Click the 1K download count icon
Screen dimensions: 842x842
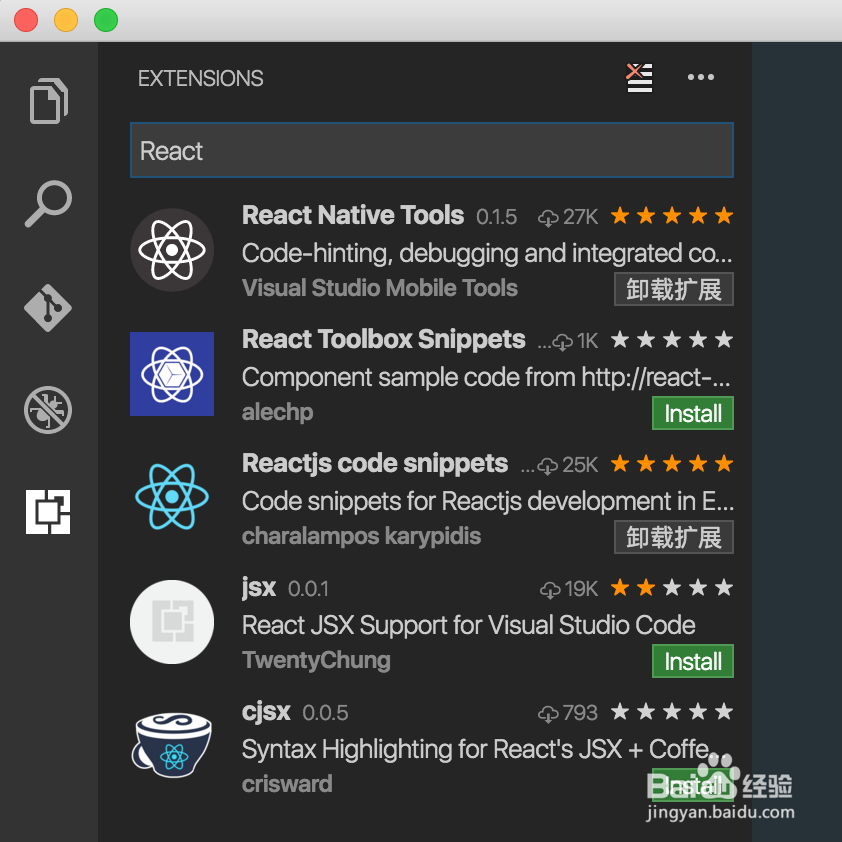pyautogui.click(x=562, y=342)
